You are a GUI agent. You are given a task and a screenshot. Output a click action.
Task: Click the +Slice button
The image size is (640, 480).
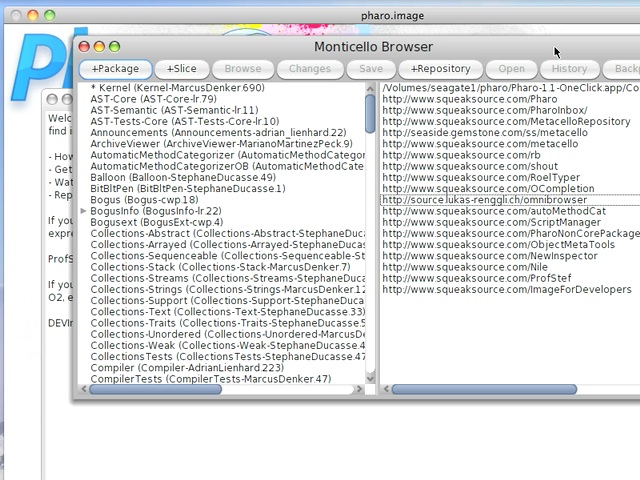pyautogui.click(x=182, y=69)
